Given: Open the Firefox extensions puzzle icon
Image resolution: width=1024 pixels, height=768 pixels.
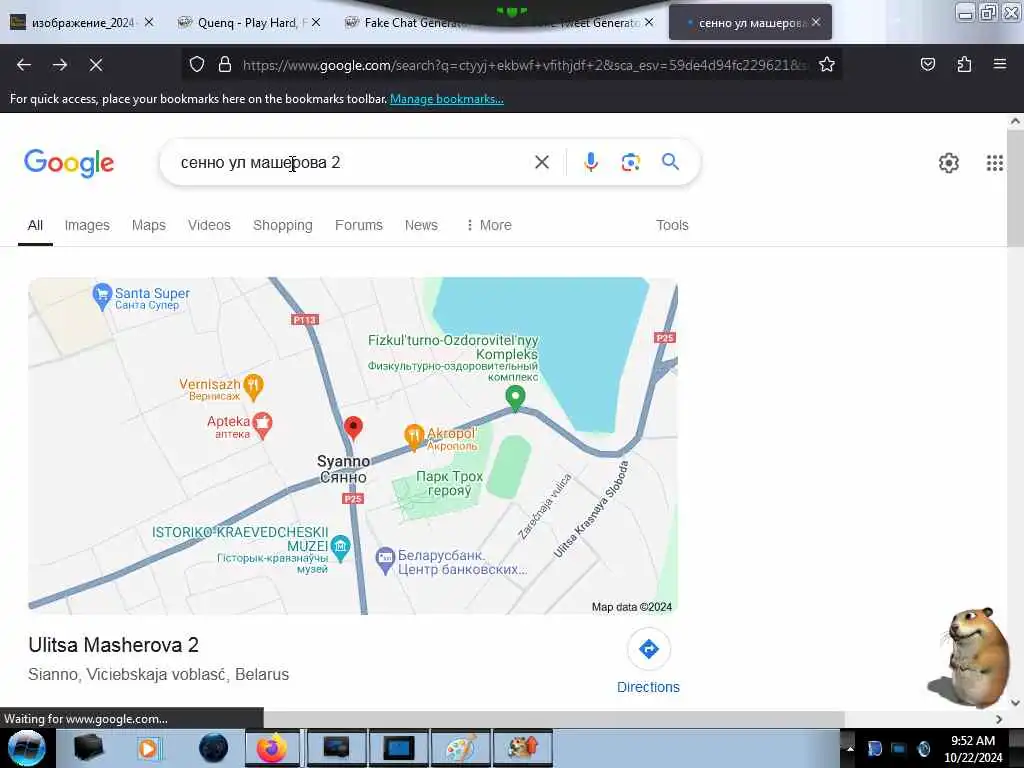Looking at the screenshot, I should coord(964,64).
